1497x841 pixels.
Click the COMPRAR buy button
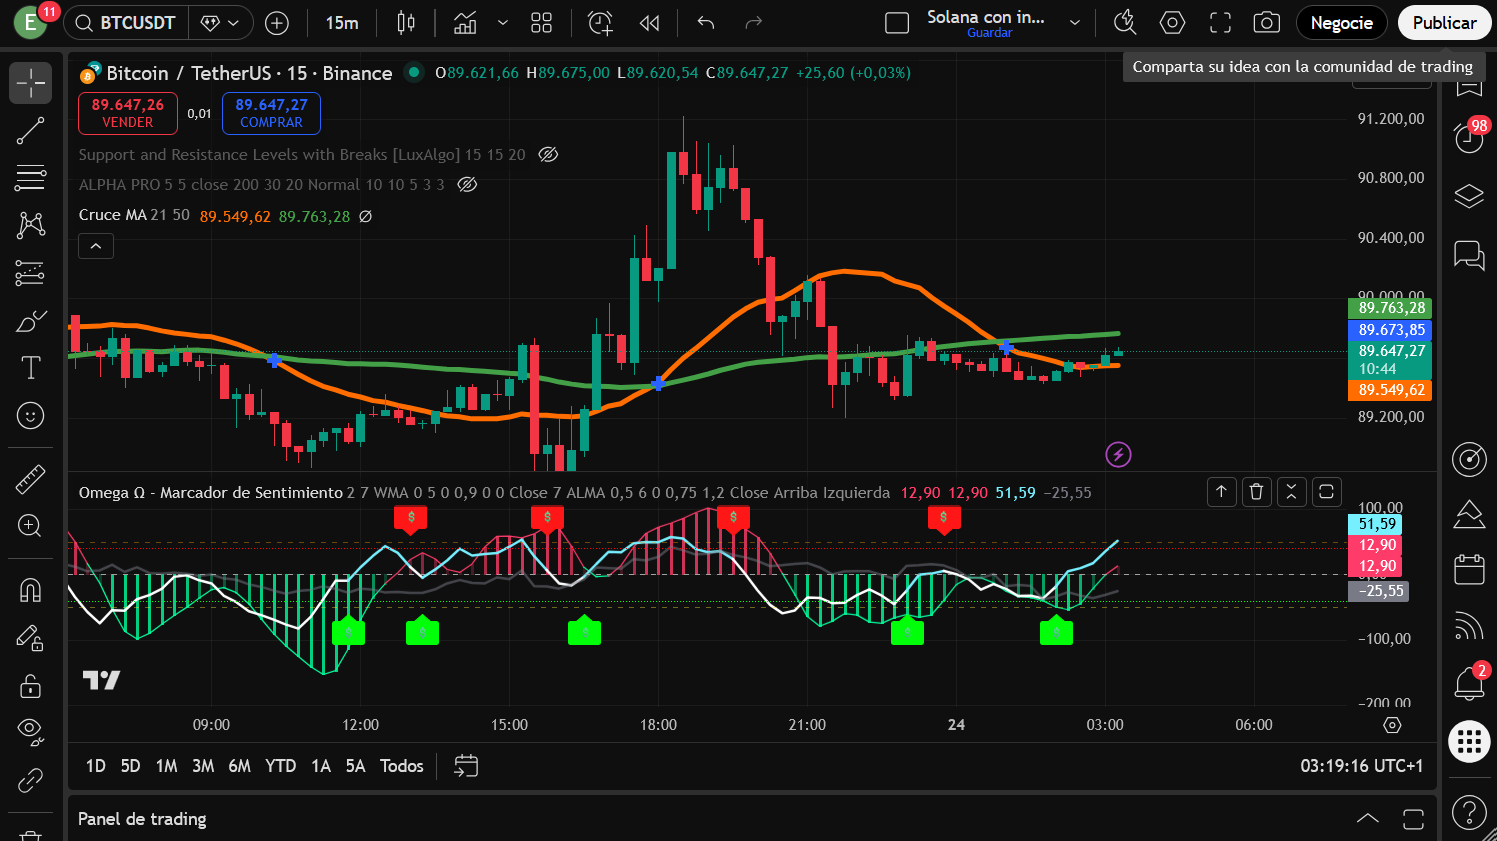pos(271,113)
